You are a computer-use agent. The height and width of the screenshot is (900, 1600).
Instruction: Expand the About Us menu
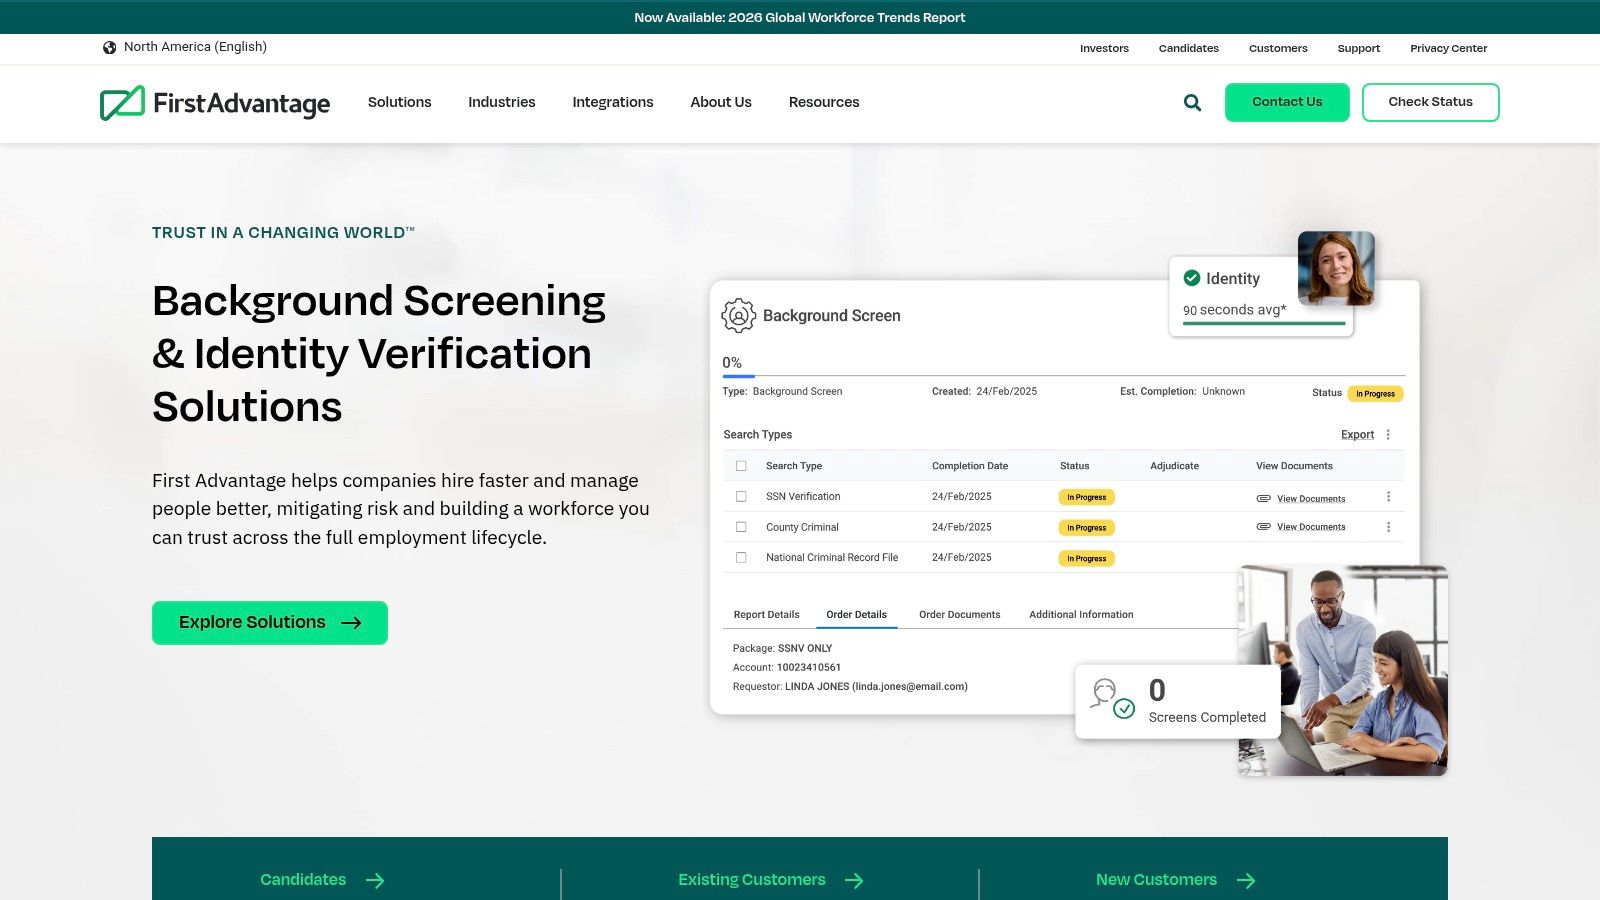[x=721, y=102]
